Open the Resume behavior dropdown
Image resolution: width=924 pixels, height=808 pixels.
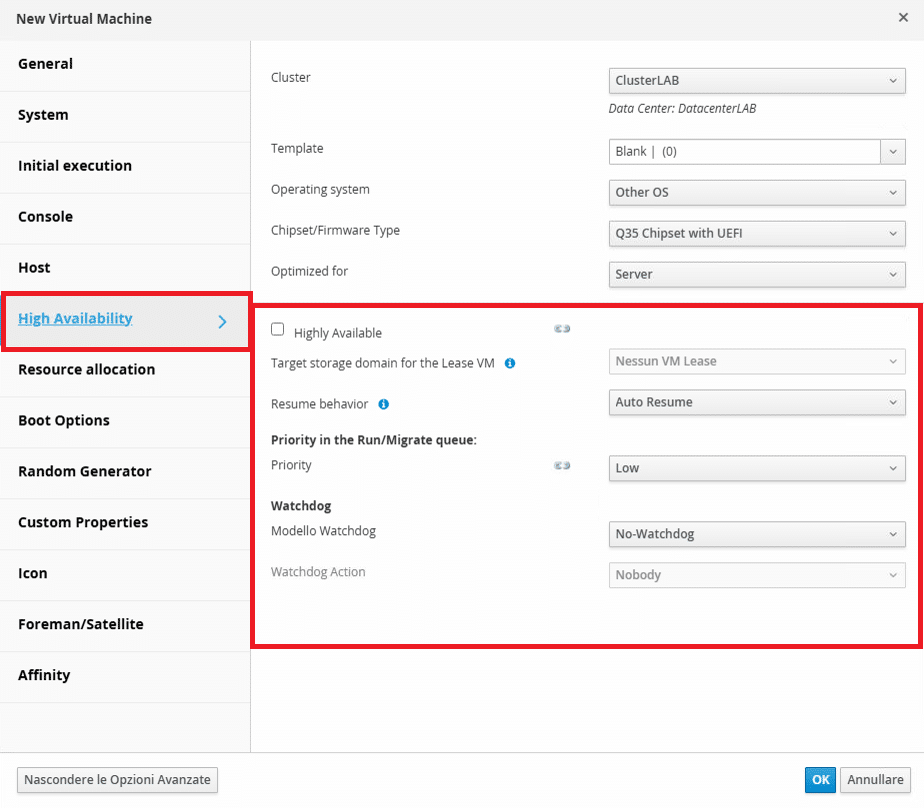click(757, 403)
